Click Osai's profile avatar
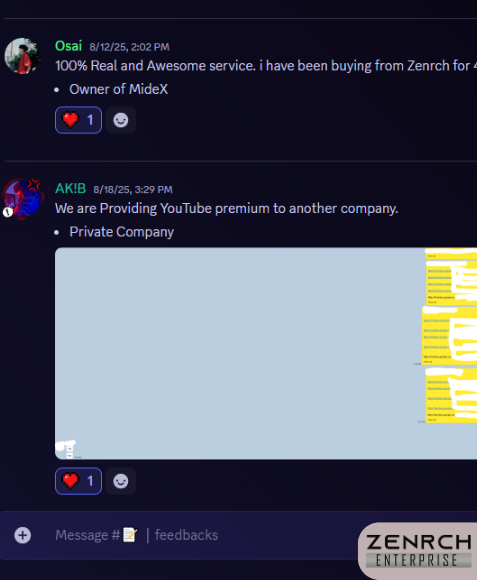The height and width of the screenshot is (580, 477). pyautogui.click(x=23, y=56)
